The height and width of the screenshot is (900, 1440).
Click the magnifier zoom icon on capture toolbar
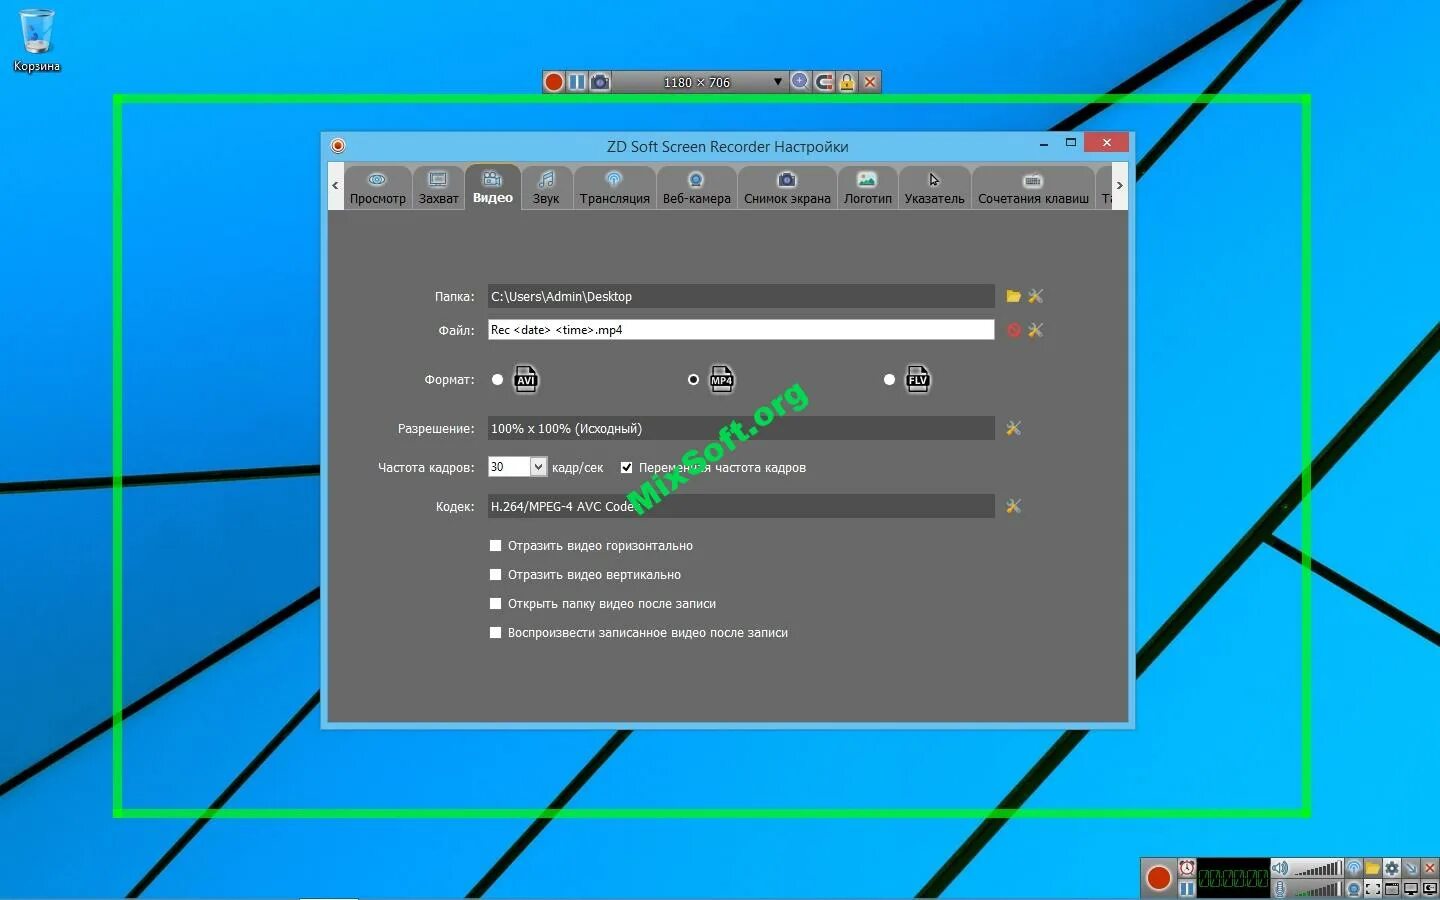coord(800,82)
